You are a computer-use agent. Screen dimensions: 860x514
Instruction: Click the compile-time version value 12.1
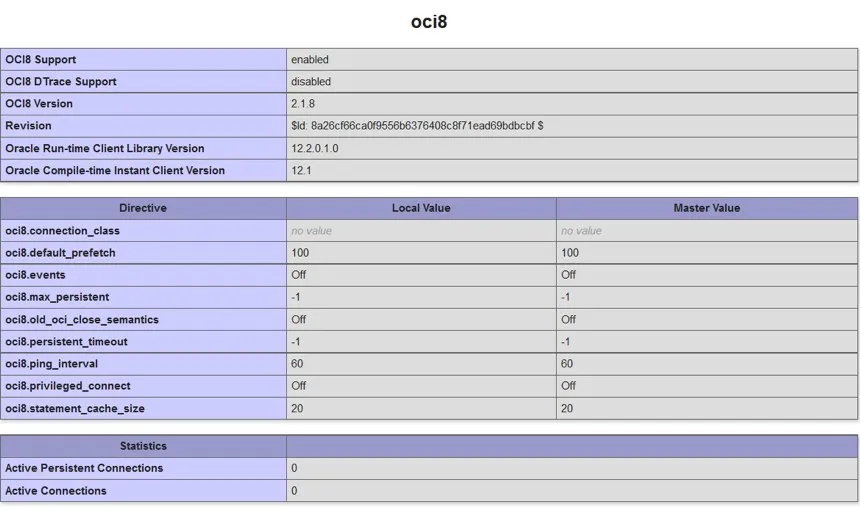click(x=301, y=171)
